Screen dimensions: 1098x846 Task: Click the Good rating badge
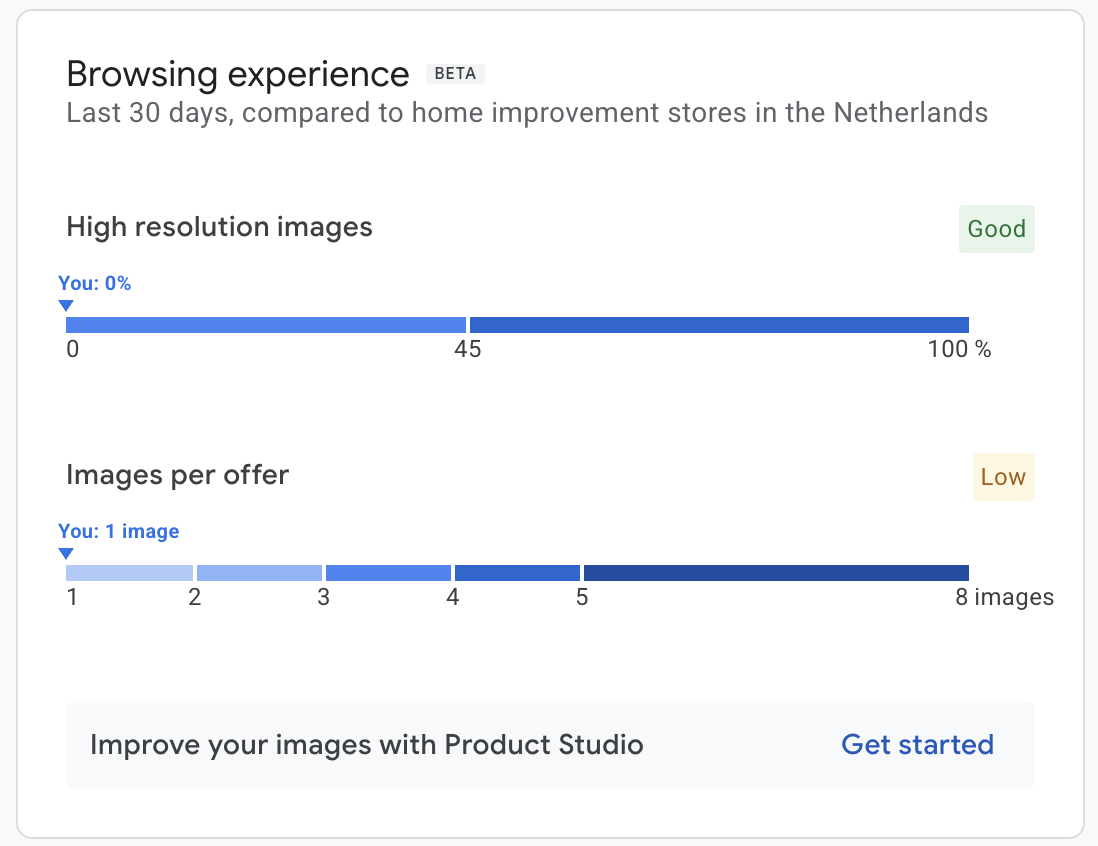coord(996,229)
